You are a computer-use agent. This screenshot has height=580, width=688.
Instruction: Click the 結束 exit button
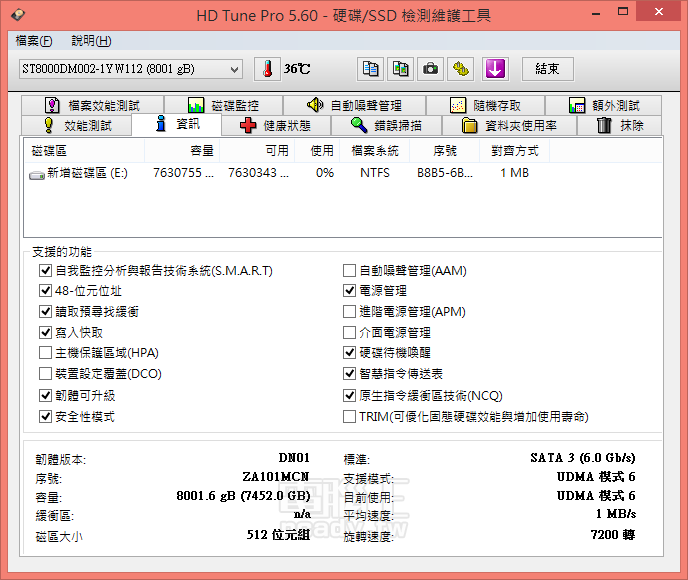point(547,69)
